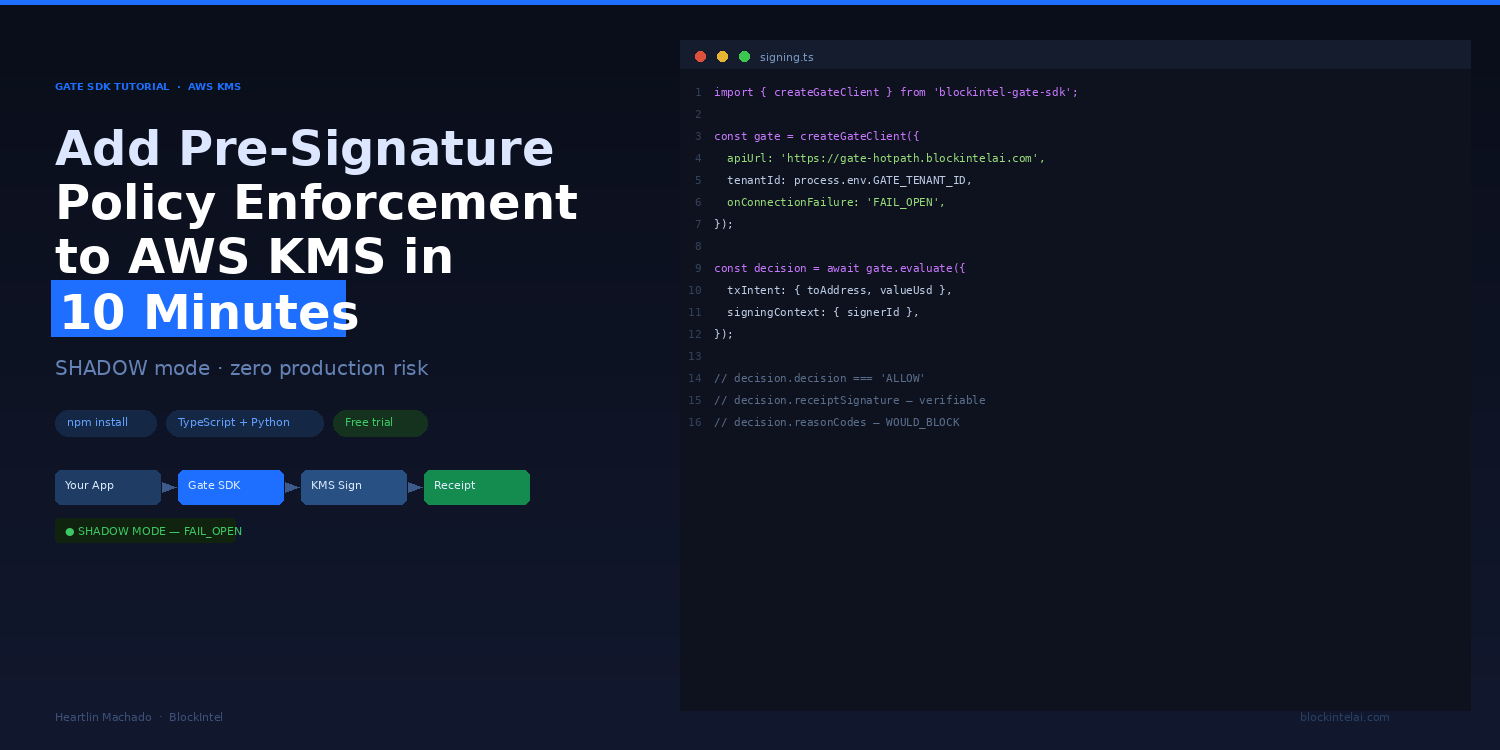Click the green dot in SHADOW MODE badge
The image size is (1500, 750).
click(x=70, y=532)
